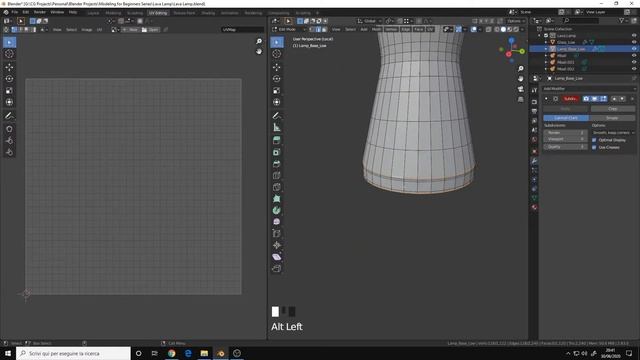Select the Shear tool

(x=277, y=257)
